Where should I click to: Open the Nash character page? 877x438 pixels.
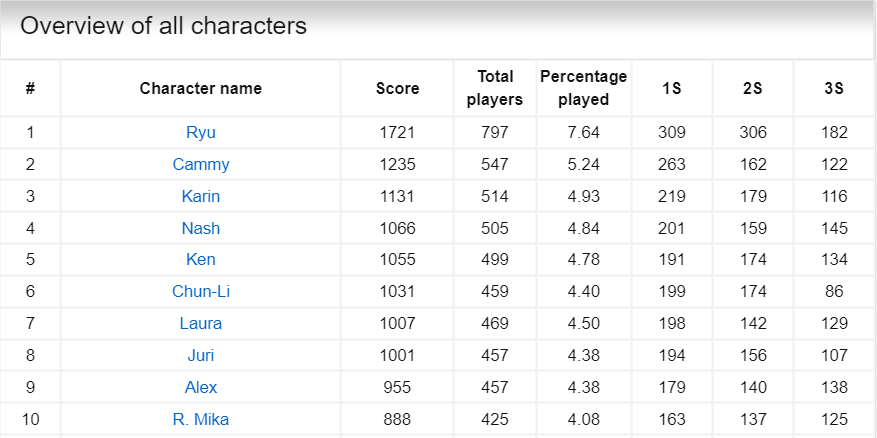(x=201, y=228)
